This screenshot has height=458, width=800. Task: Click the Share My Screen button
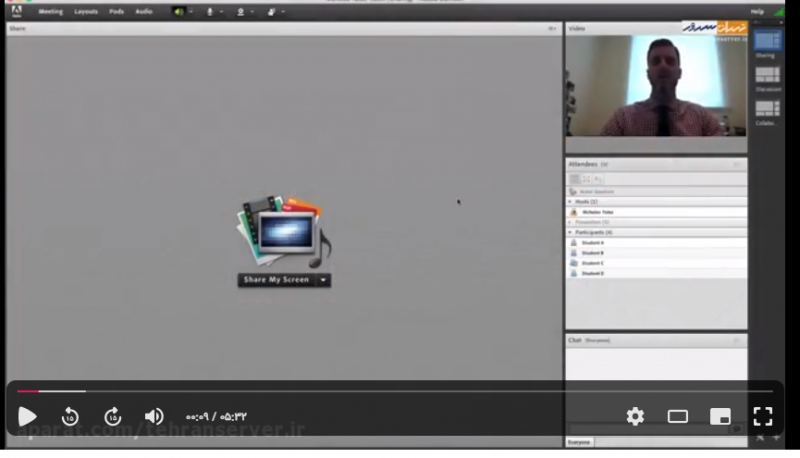(x=276, y=280)
